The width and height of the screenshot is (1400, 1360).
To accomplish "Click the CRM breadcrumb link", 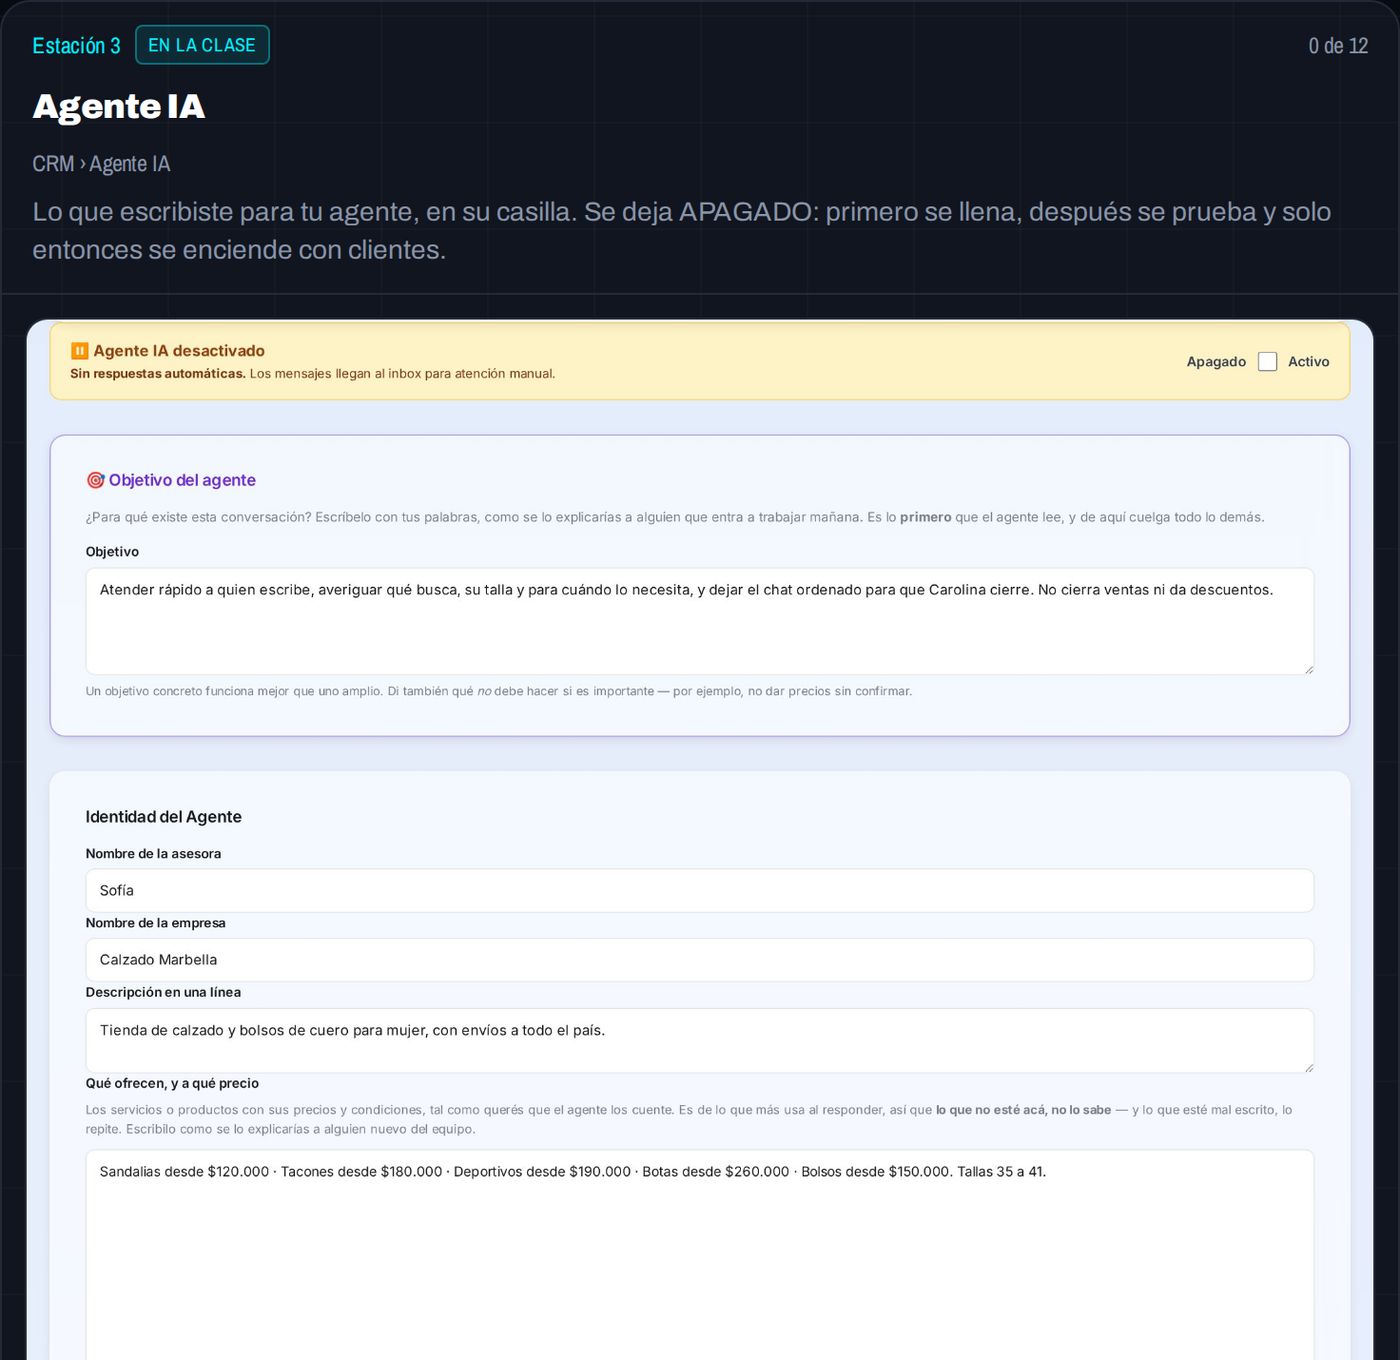I will (x=53, y=164).
